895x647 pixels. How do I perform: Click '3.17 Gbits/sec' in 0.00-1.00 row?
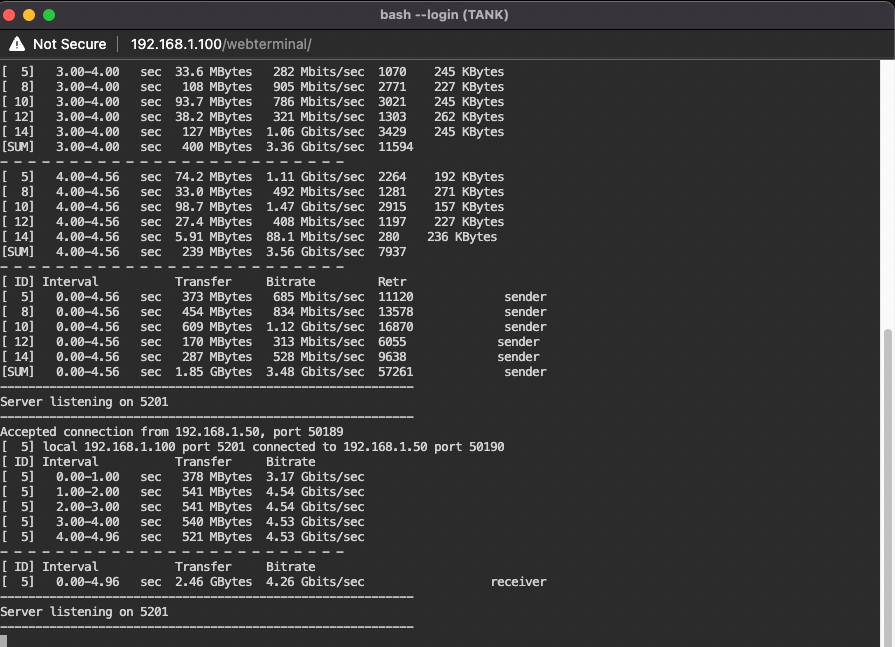315,477
